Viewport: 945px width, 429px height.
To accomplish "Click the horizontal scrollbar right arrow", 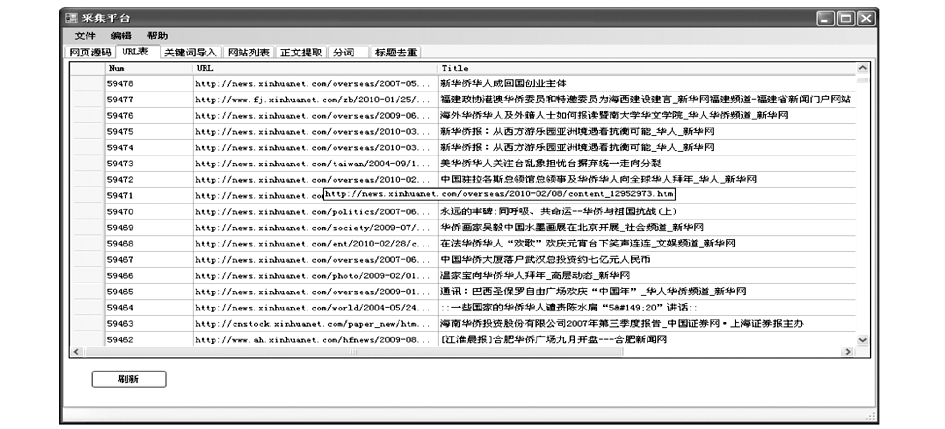I will pos(848,351).
